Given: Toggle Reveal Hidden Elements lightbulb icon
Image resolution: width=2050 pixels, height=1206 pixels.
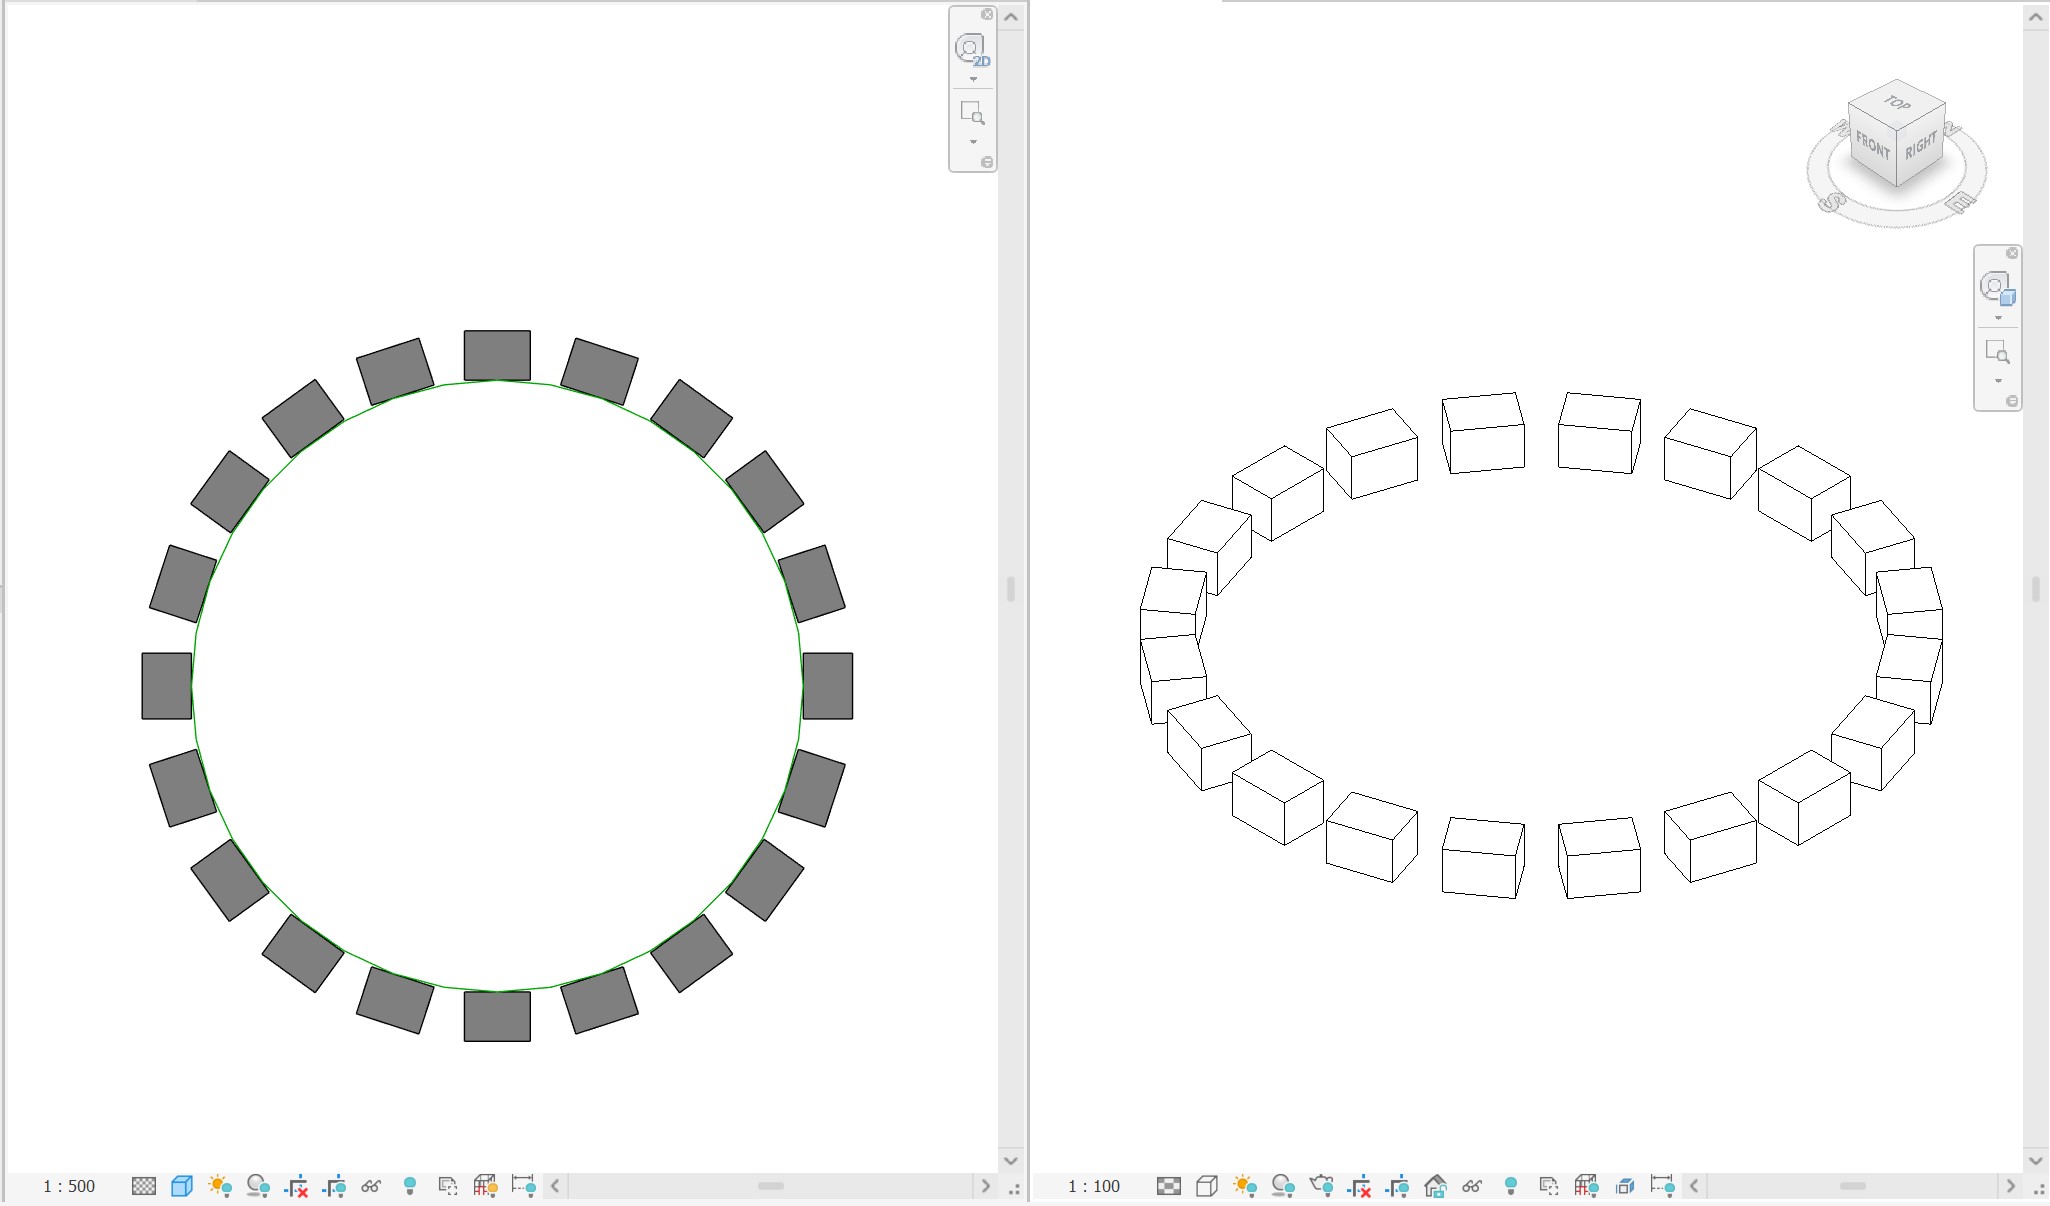Looking at the screenshot, I should [408, 1186].
